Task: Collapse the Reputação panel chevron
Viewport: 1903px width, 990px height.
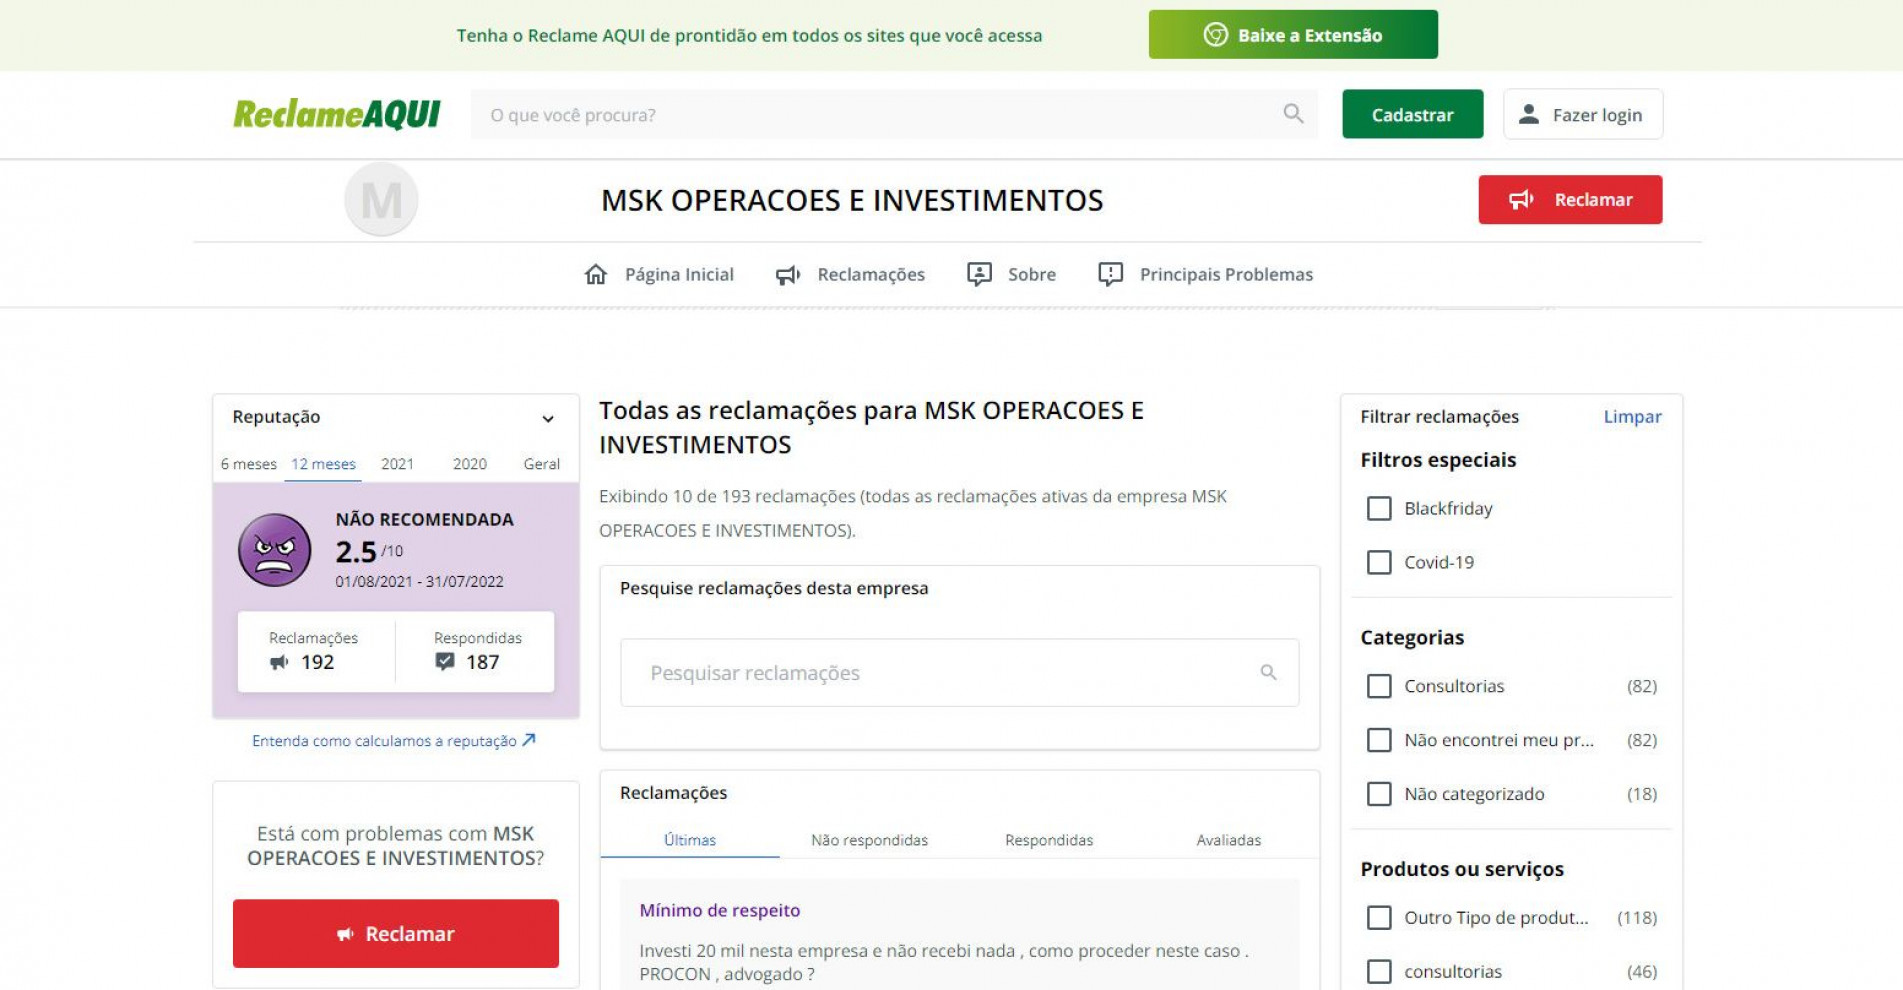Action: tap(547, 417)
